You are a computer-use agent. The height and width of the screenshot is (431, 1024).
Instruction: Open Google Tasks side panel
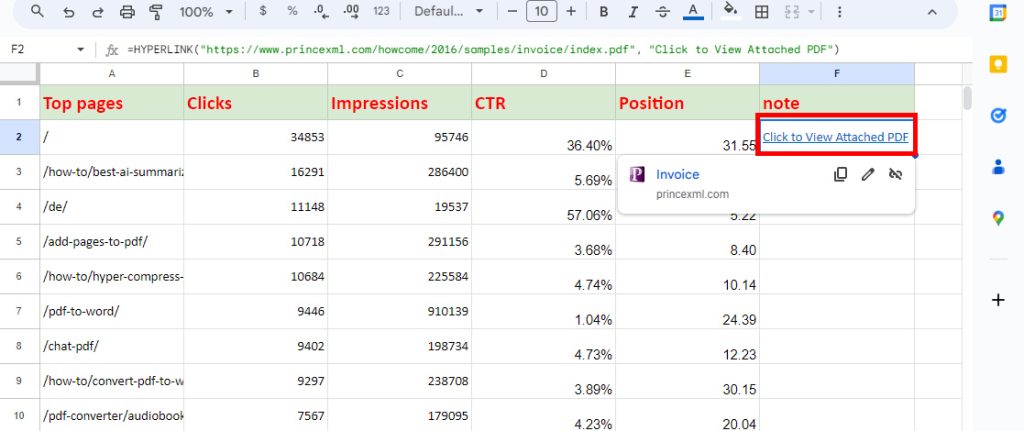point(998,116)
